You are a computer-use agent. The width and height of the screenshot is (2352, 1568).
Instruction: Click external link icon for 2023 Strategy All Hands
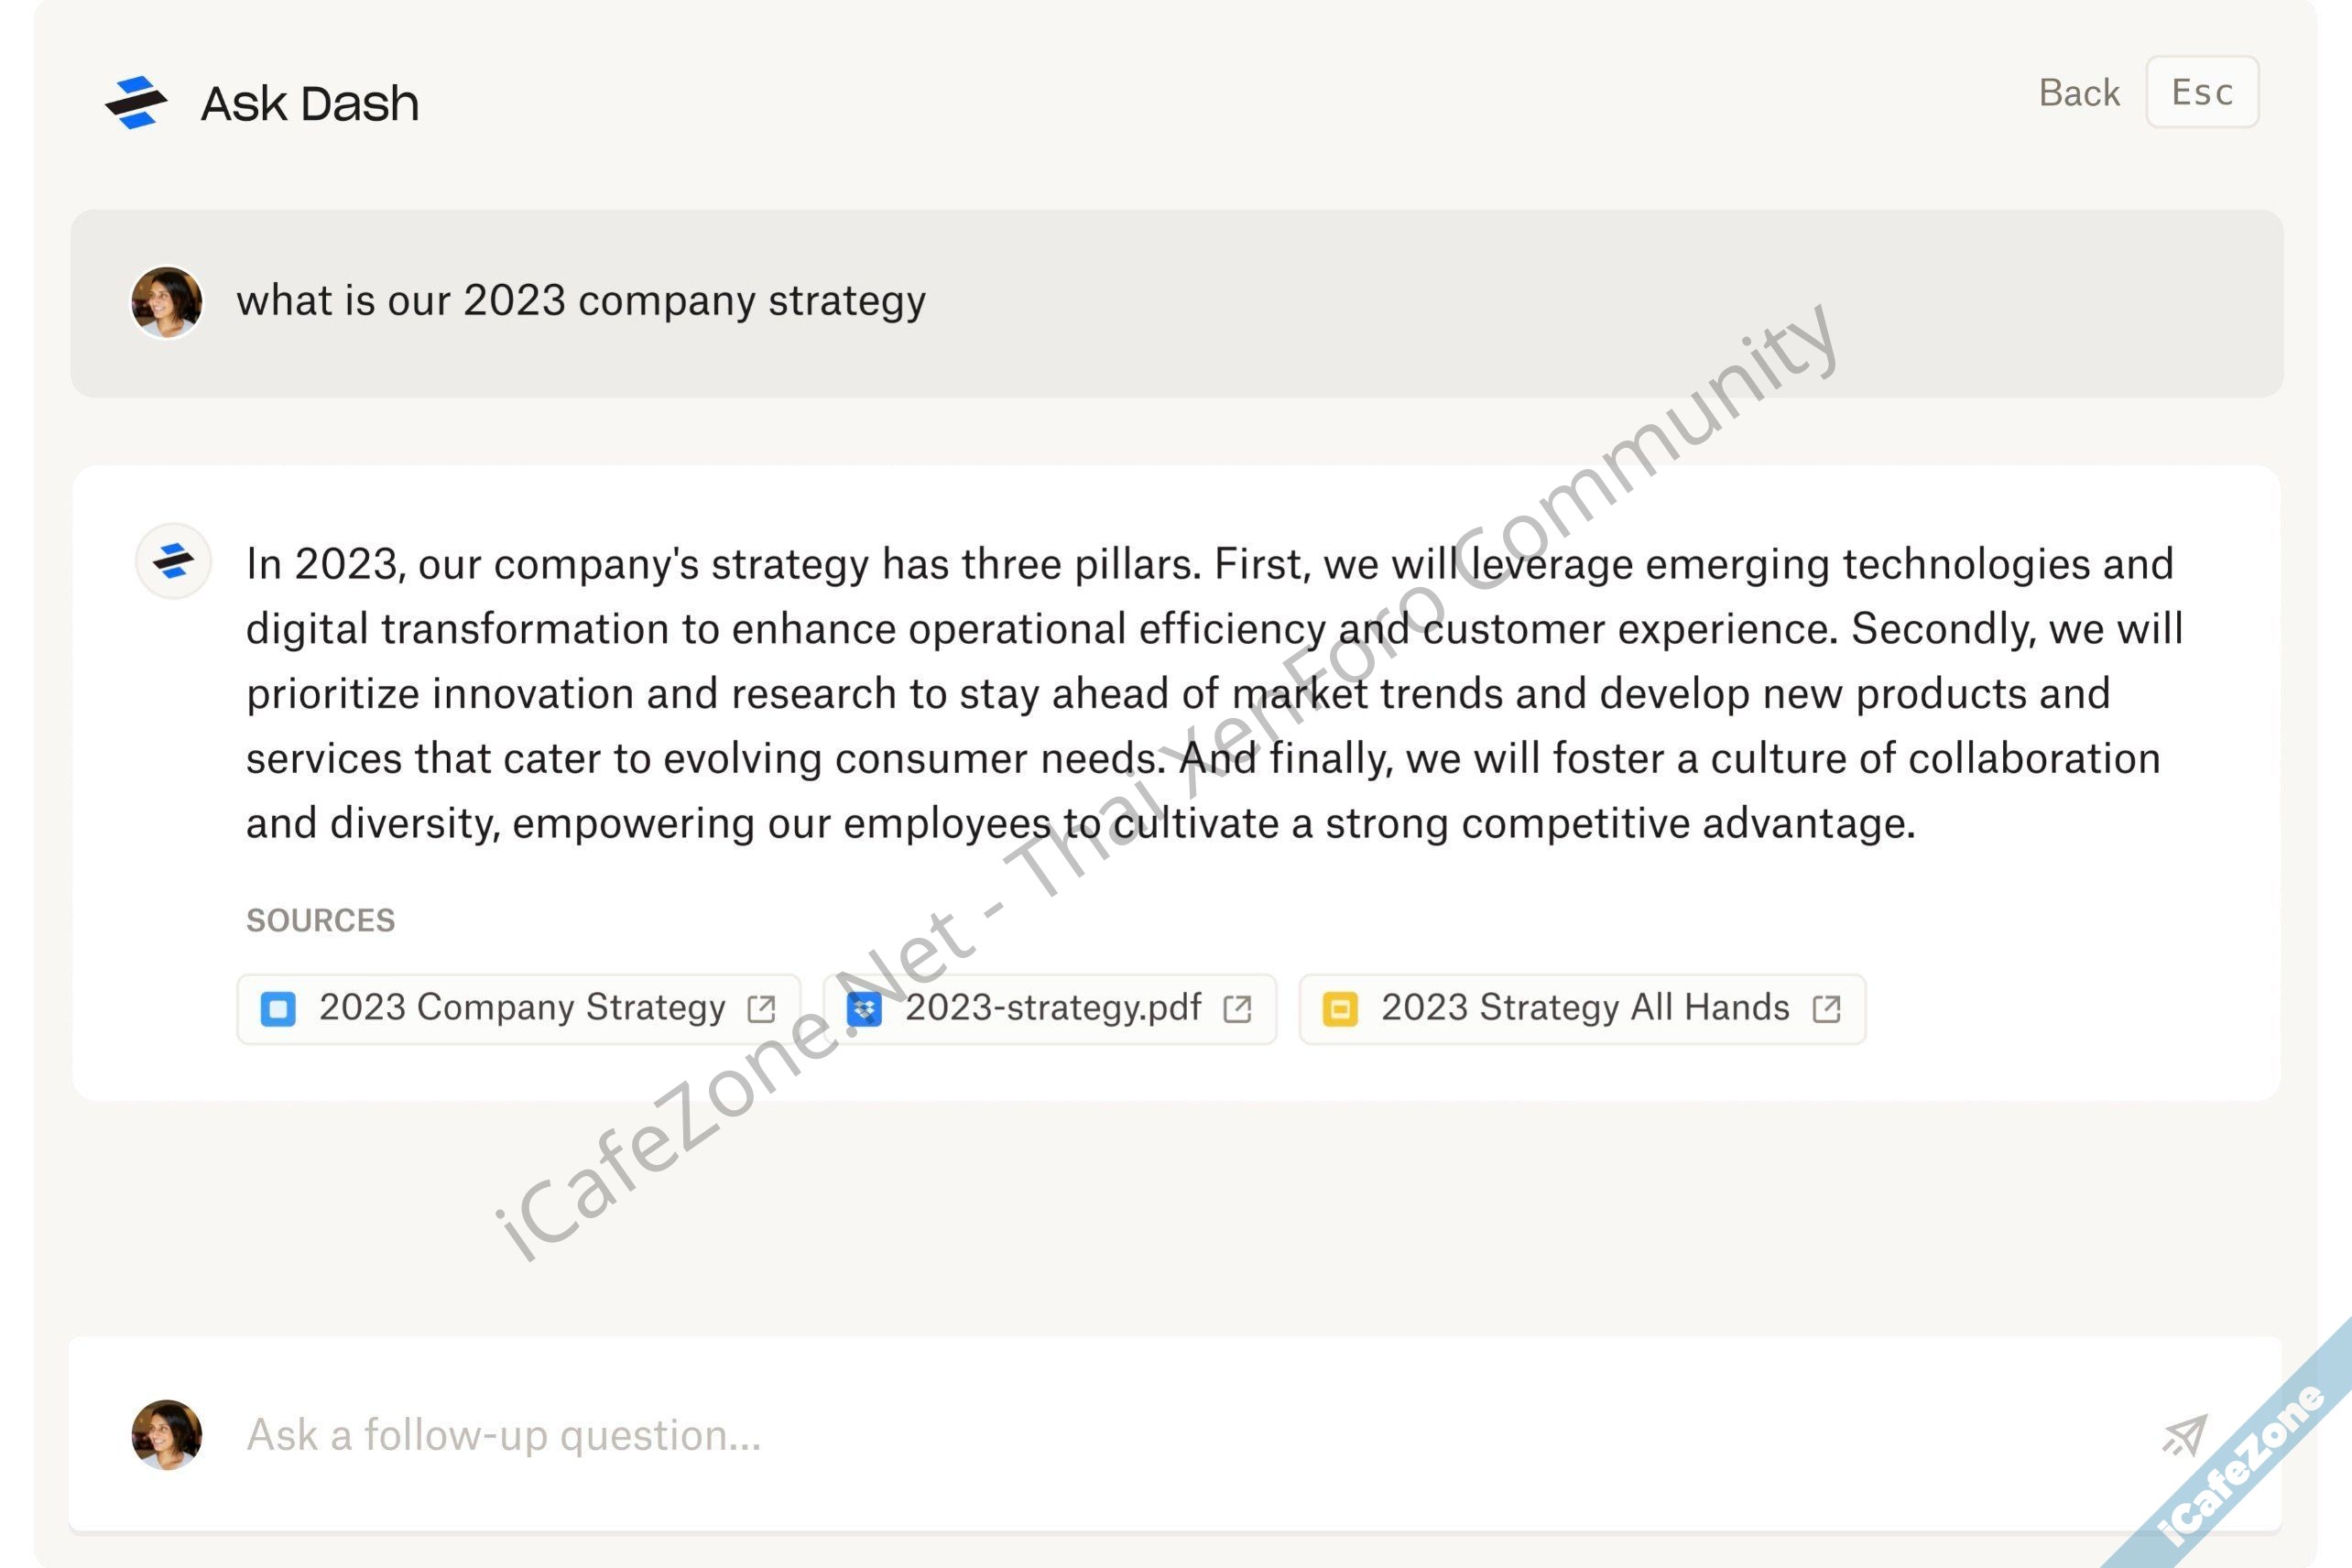[x=1826, y=1009]
